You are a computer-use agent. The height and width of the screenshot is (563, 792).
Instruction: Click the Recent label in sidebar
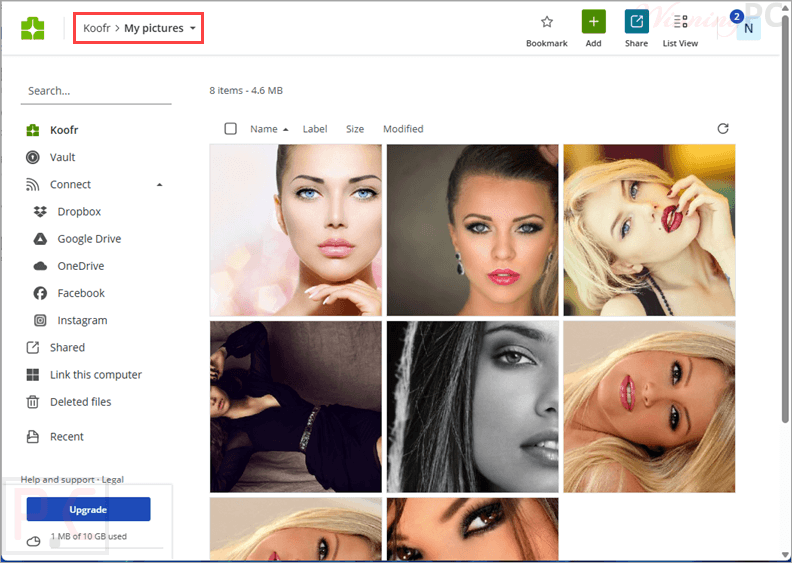point(67,437)
